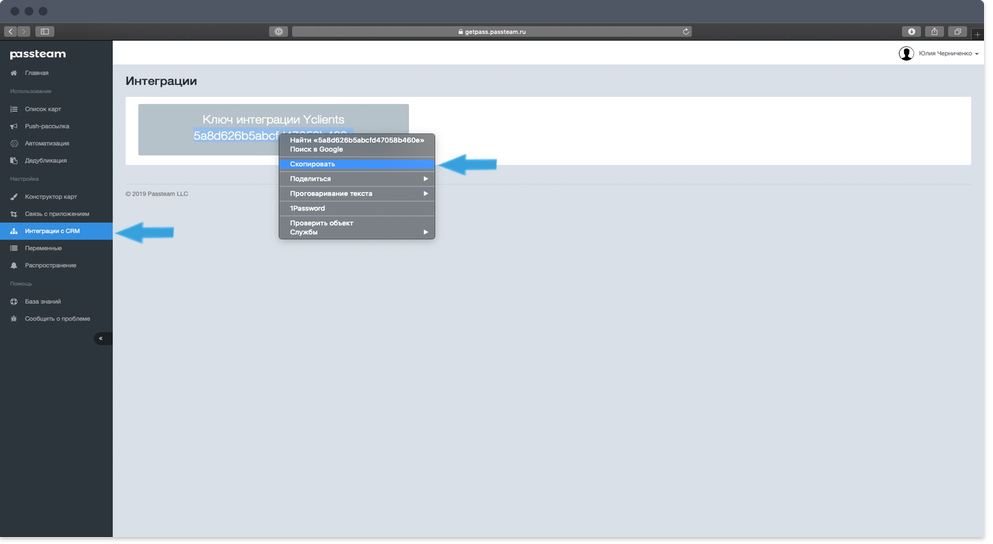Click the user avatar icon
This screenshot has height=544, width=993.
pos(906,54)
